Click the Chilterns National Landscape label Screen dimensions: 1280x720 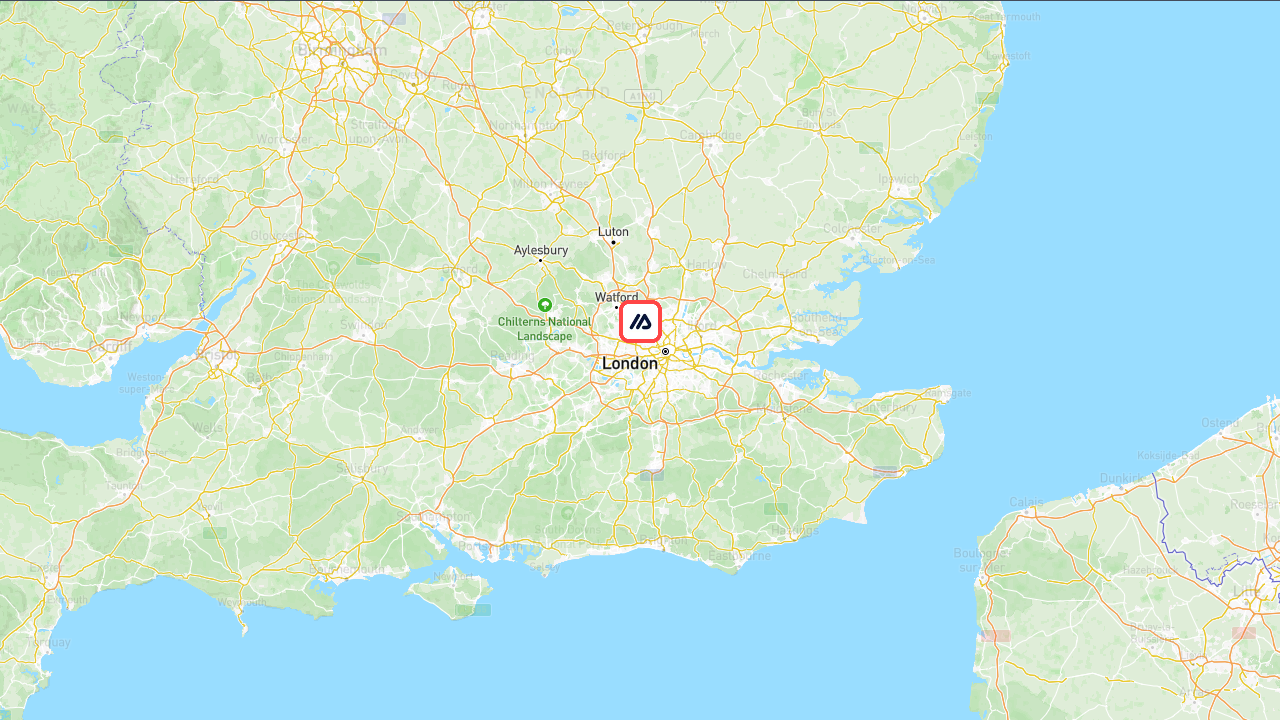[545, 329]
